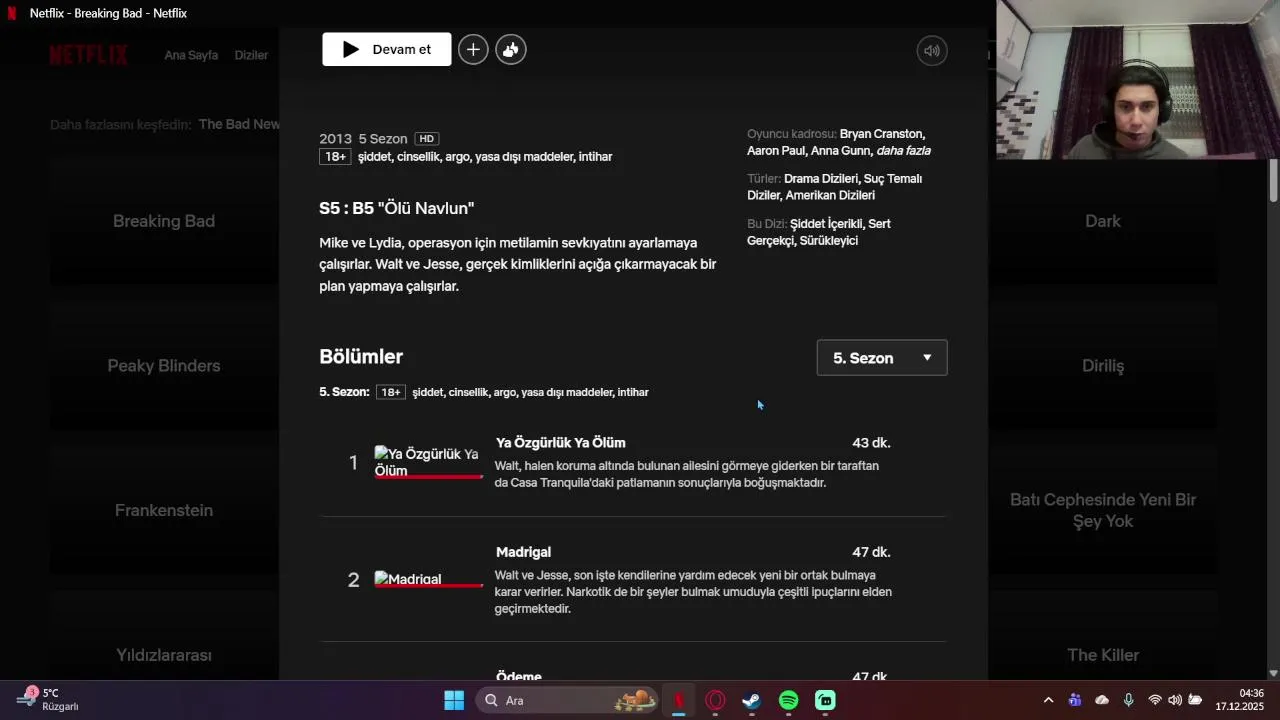Click the Netflix N icon in the title bar

pyautogui.click(x=12, y=13)
